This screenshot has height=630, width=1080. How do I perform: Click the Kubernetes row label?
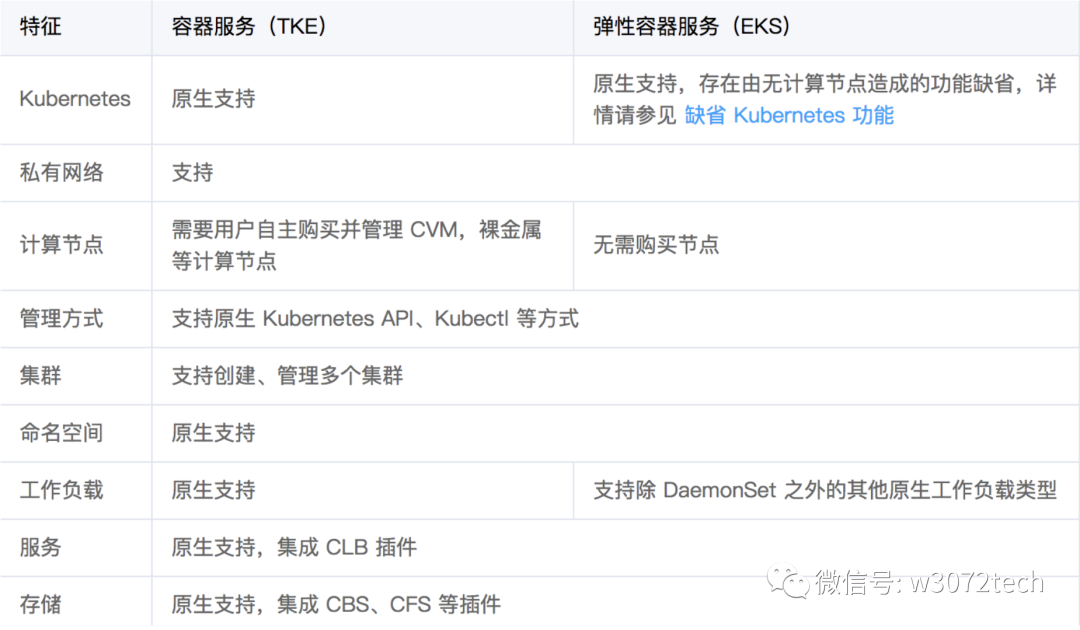[75, 99]
